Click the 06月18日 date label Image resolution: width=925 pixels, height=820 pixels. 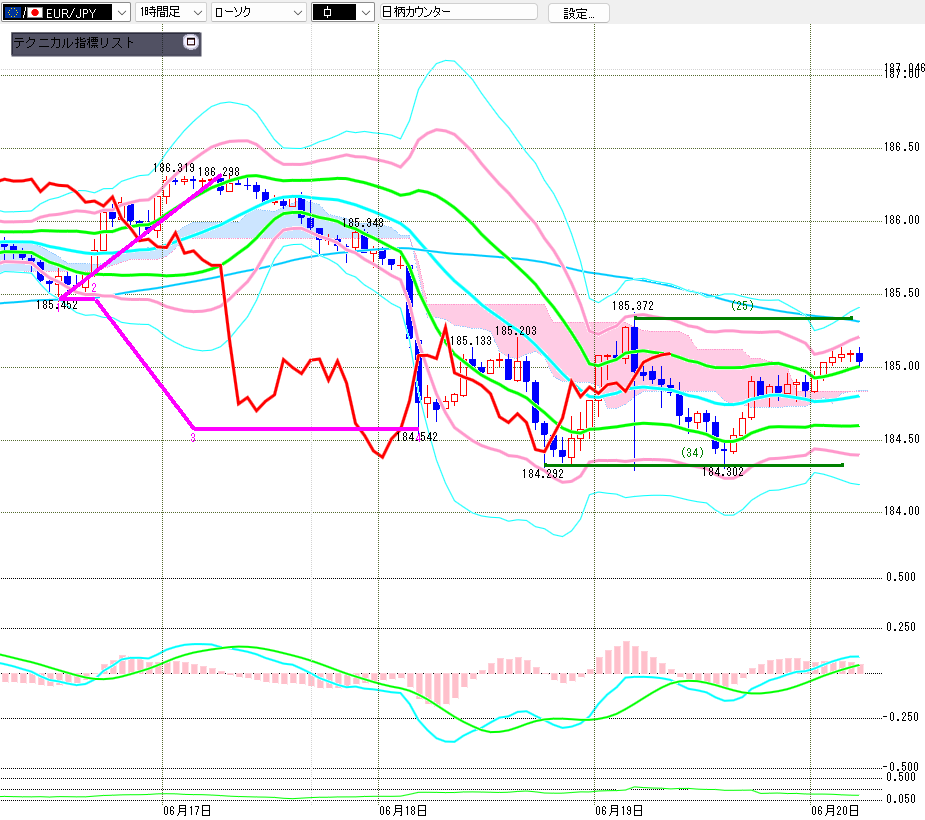pyautogui.click(x=403, y=811)
